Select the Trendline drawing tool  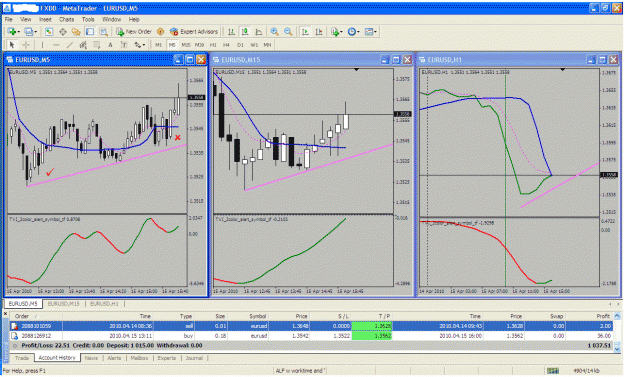[69, 45]
